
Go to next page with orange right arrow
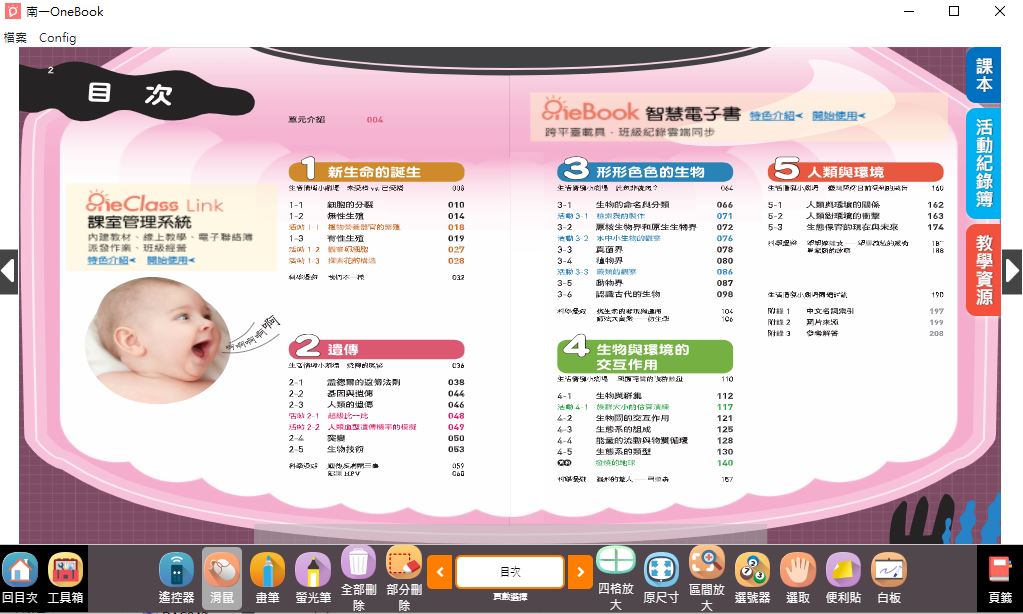pos(580,572)
